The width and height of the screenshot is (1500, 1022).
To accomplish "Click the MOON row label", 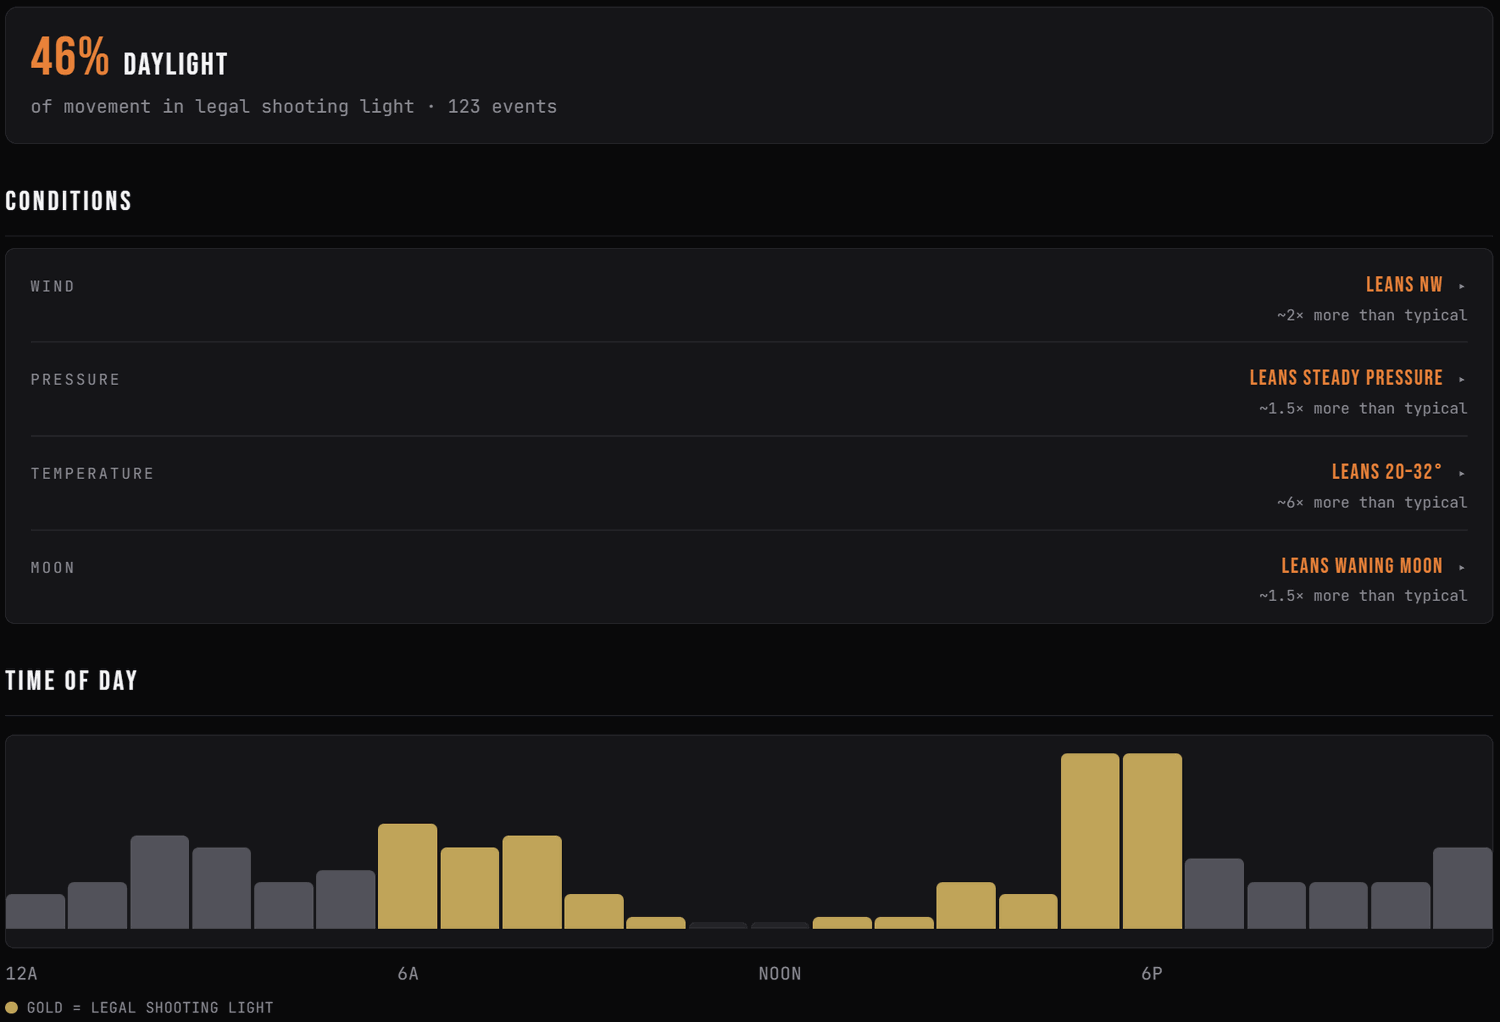I will (x=52, y=568).
